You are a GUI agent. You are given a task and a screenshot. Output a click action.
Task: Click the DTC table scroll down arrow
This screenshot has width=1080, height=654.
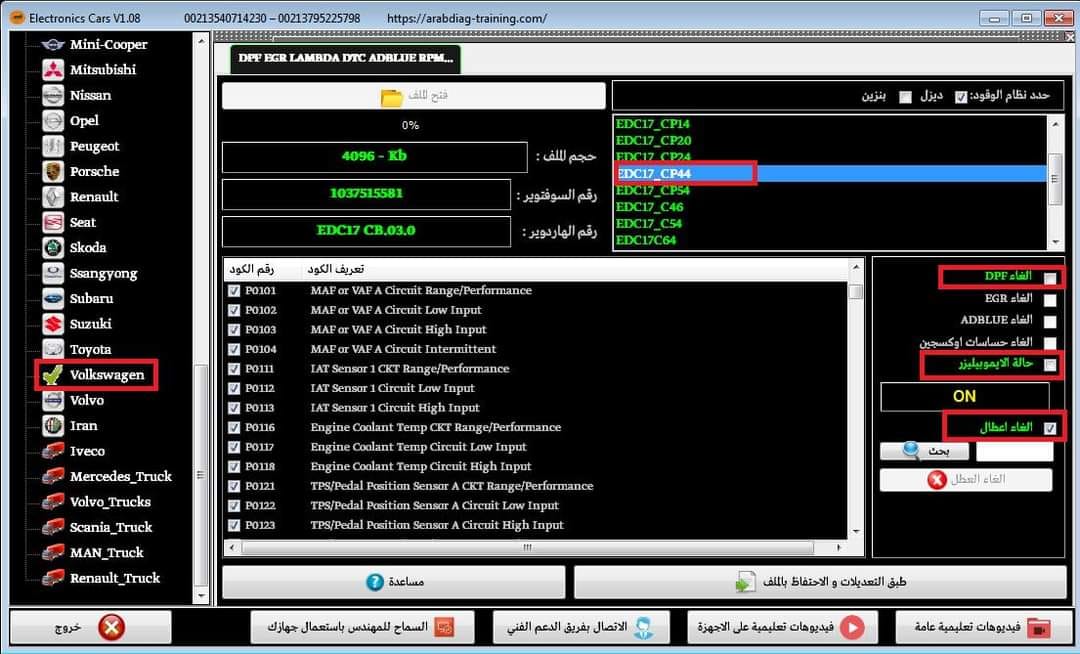[x=855, y=531]
